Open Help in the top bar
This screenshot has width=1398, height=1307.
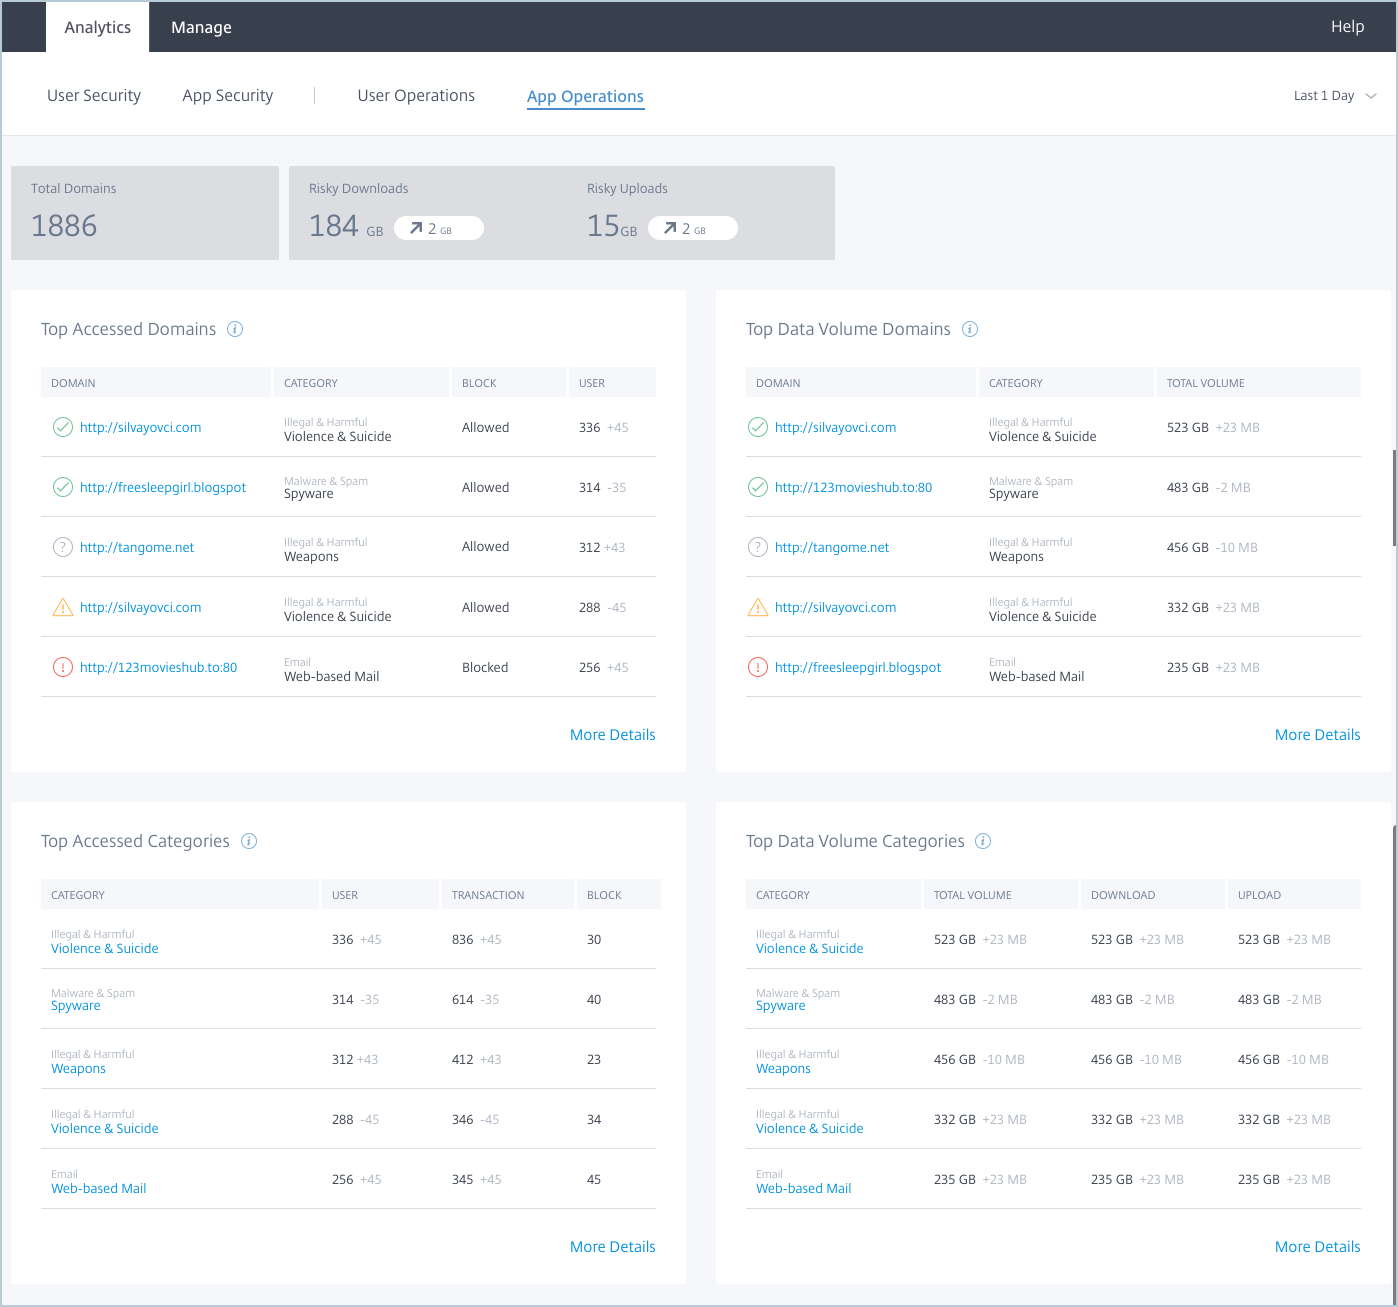pyautogui.click(x=1346, y=27)
